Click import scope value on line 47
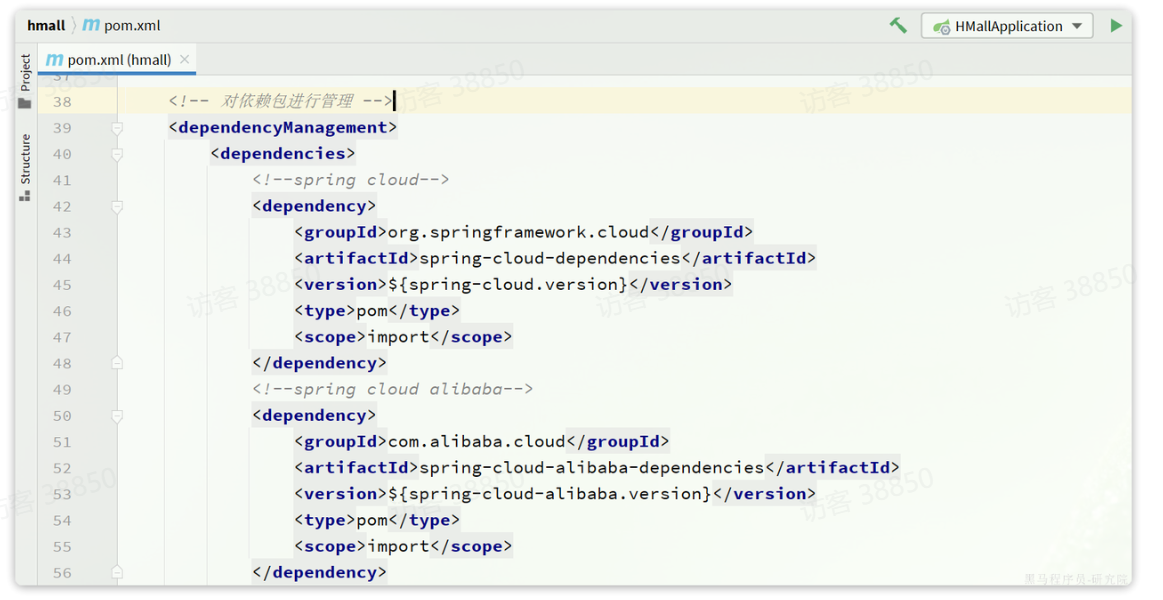The width and height of the screenshot is (1163, 600). click(x=398, y=337)
